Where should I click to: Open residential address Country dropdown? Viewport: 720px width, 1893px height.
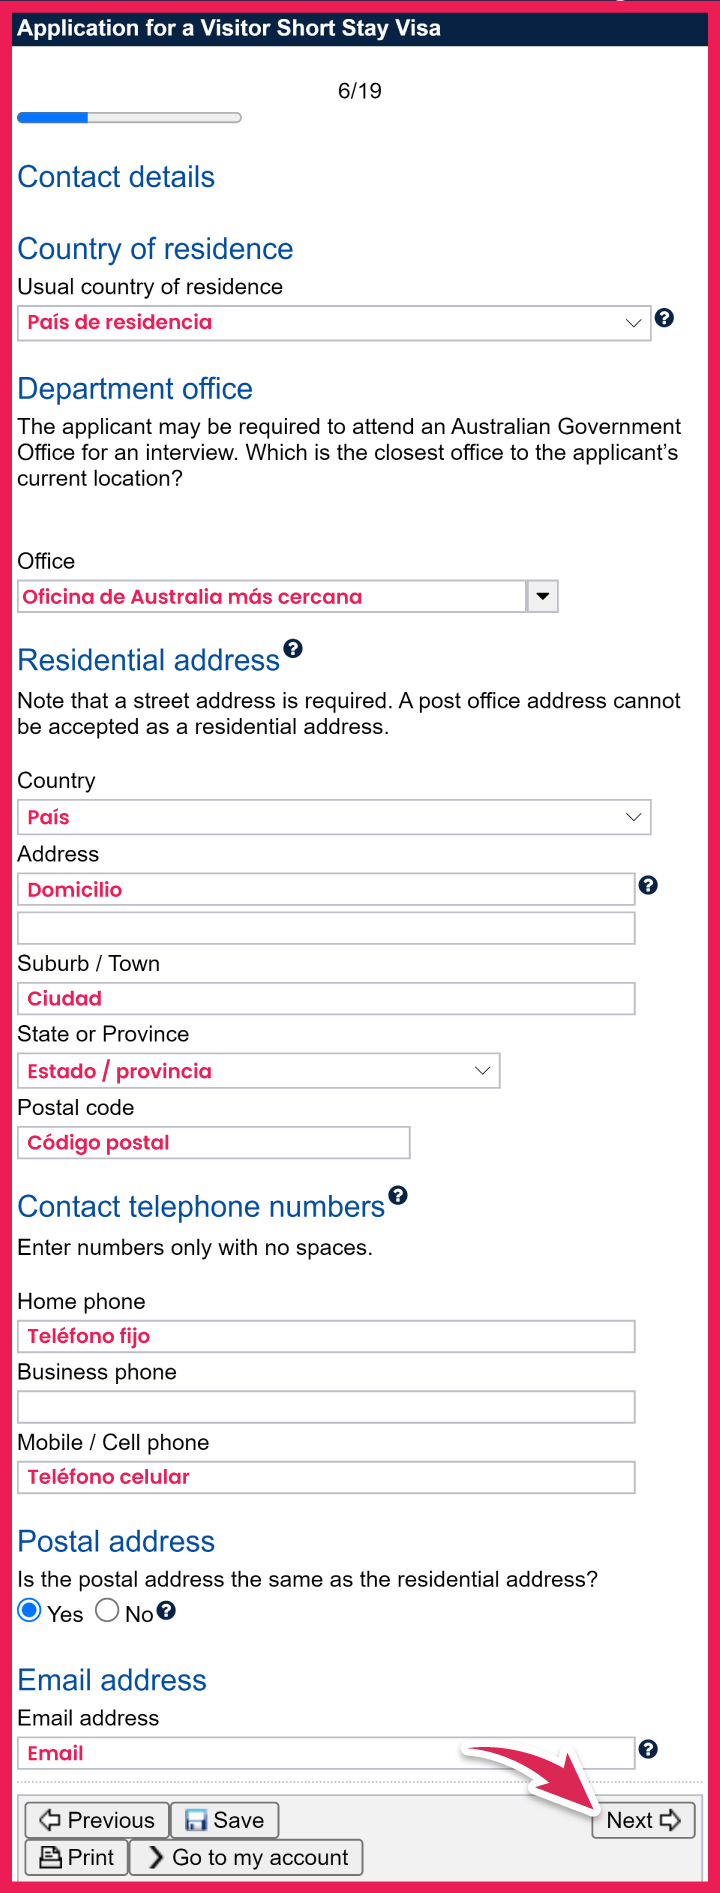(x=334, y=817)
